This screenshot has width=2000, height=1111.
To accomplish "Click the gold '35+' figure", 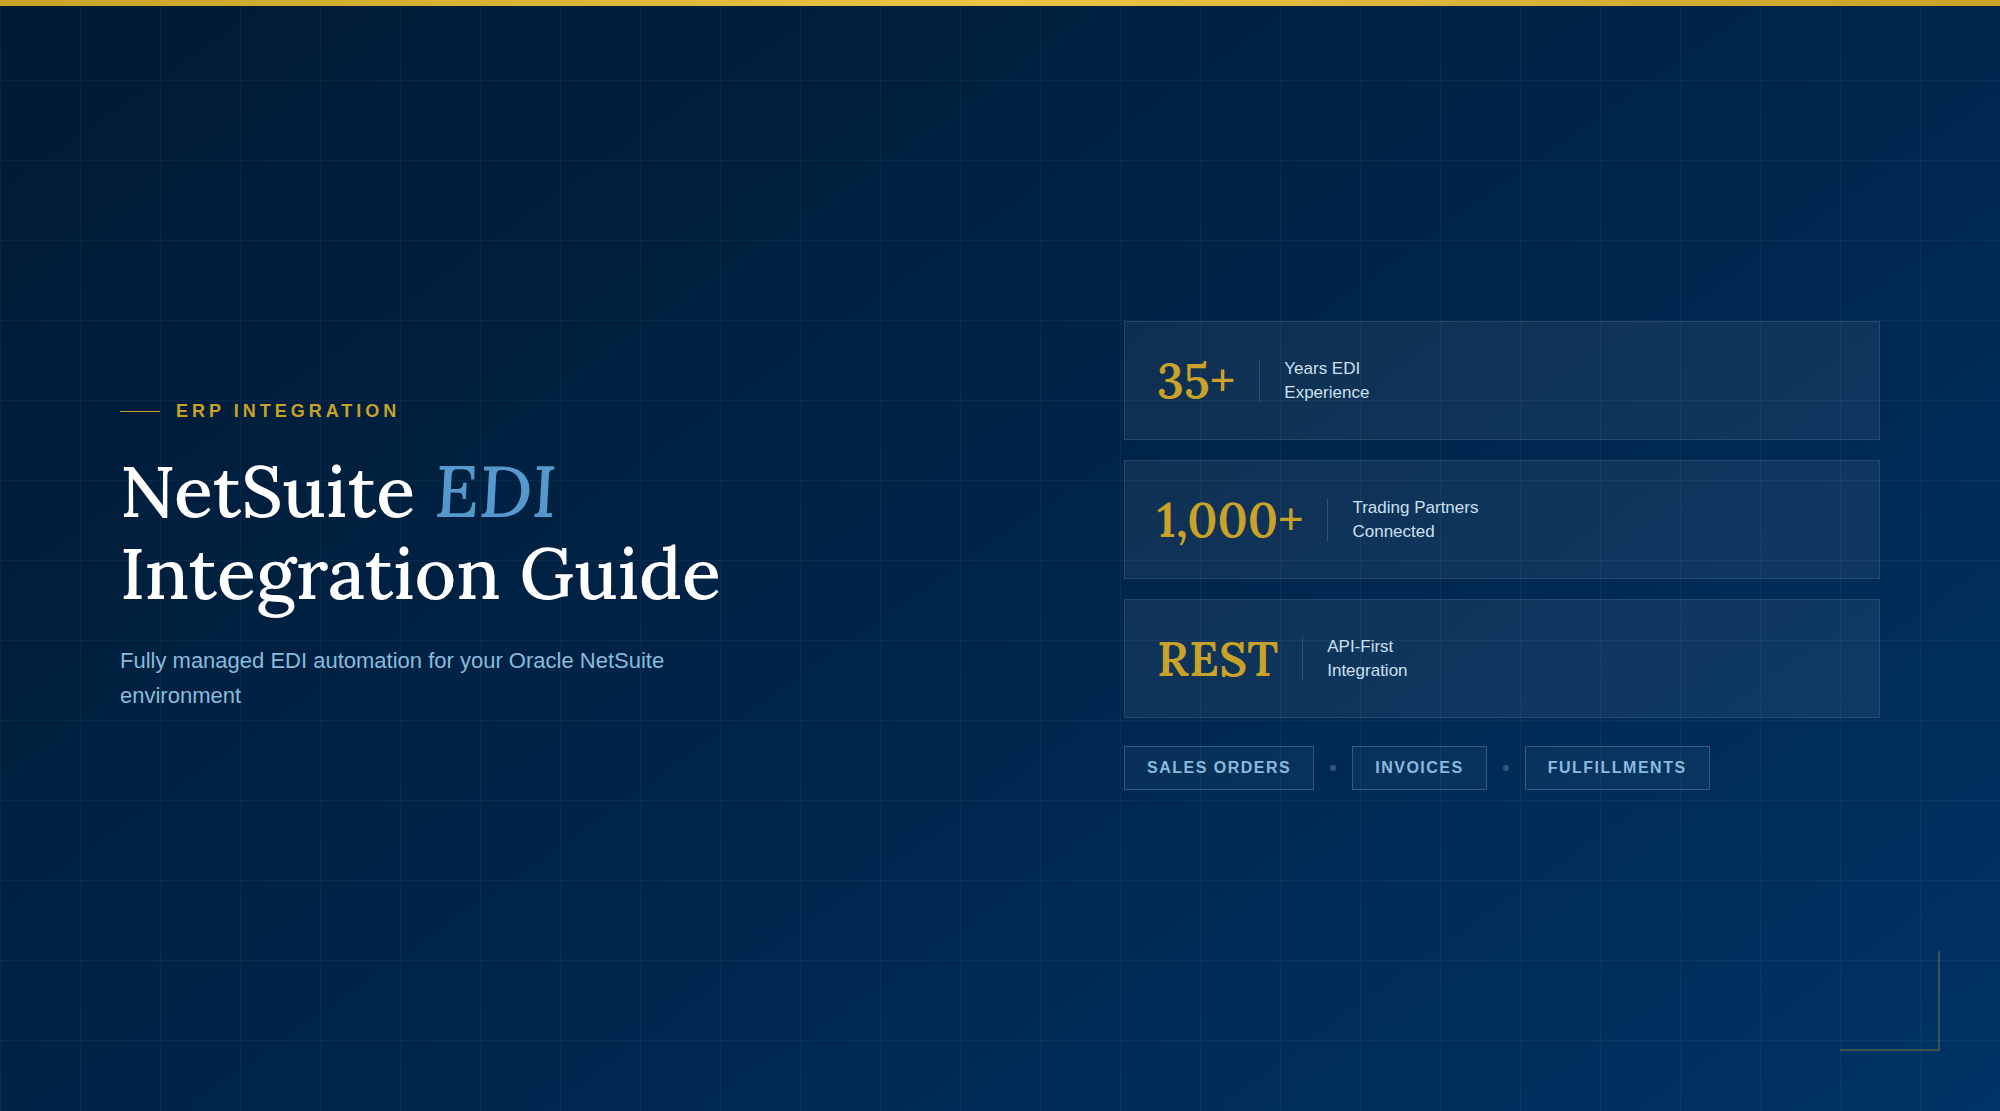I will point(1196,381).
